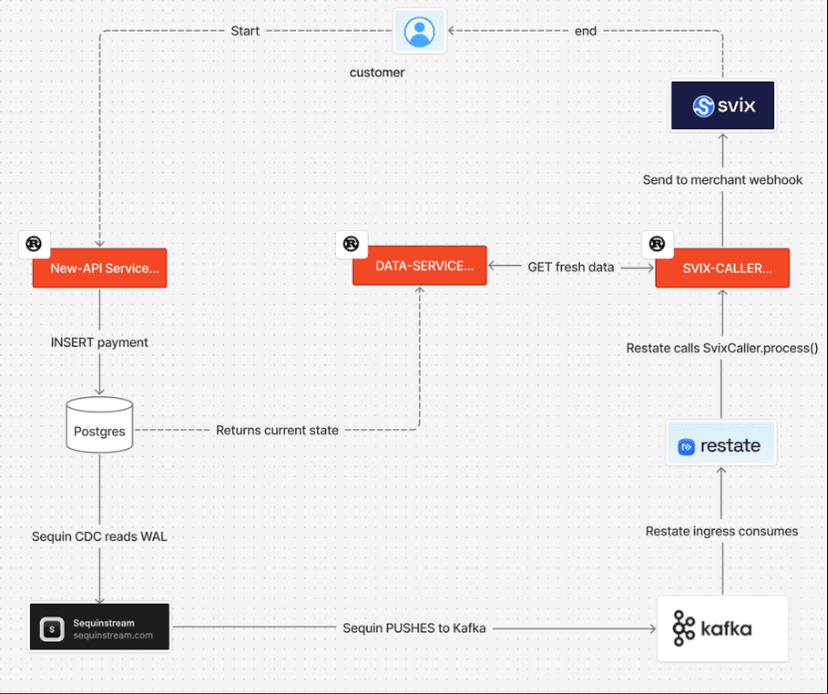Click the Rust badge on DATA-SERVICE node

coord(351,243)
